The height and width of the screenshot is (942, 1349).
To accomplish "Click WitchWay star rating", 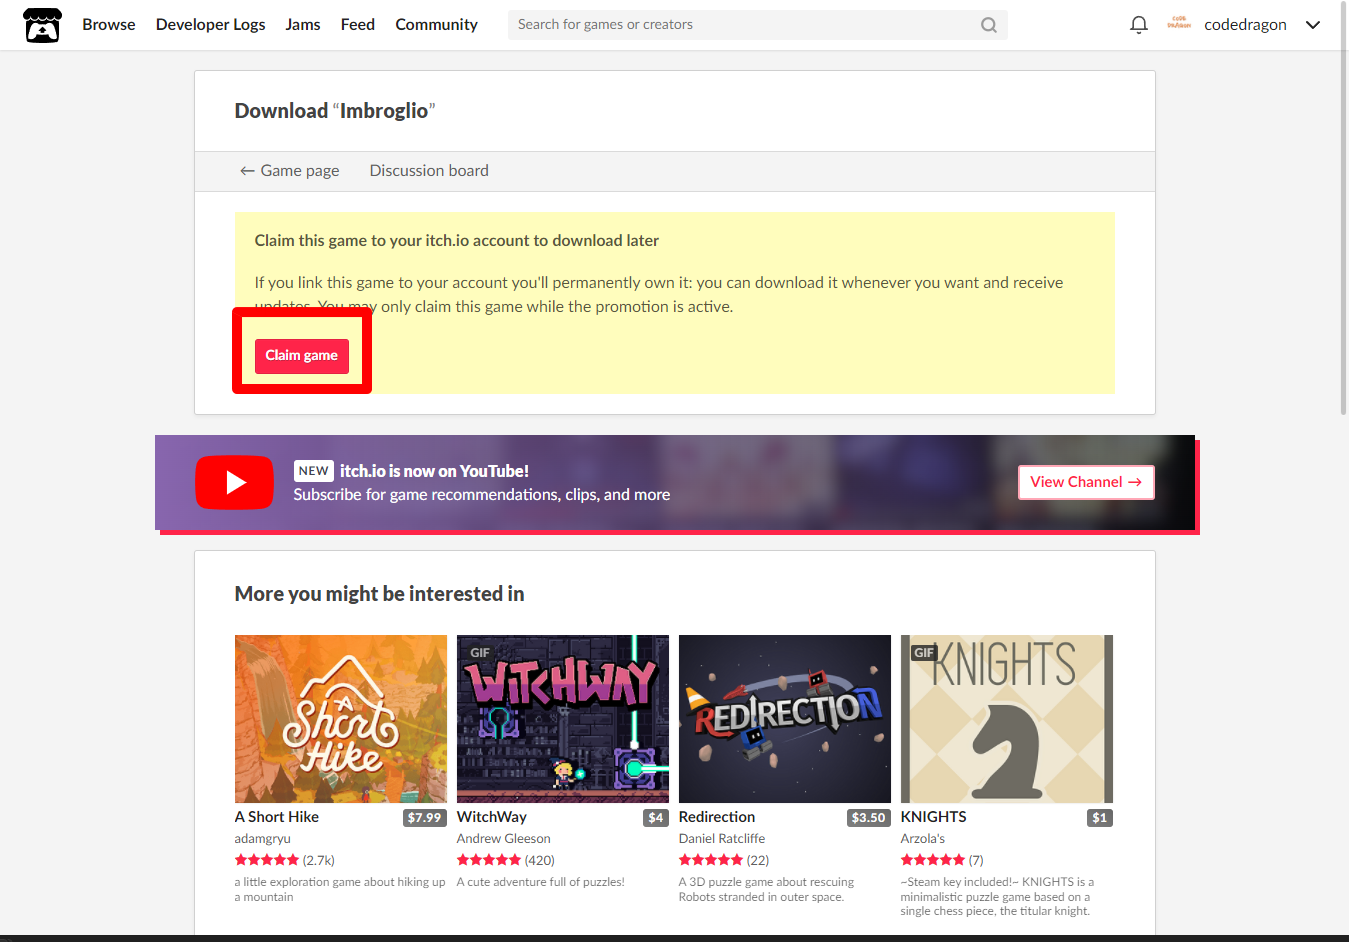I will [489, 860].
